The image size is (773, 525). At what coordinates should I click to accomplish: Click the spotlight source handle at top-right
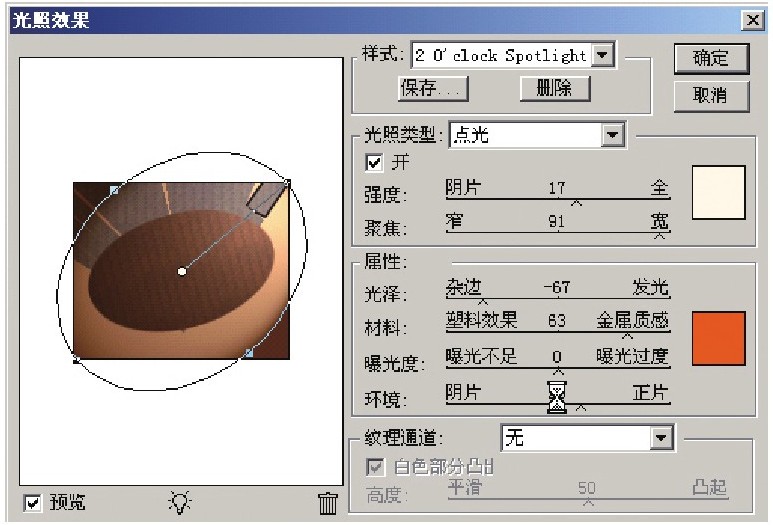288,183
